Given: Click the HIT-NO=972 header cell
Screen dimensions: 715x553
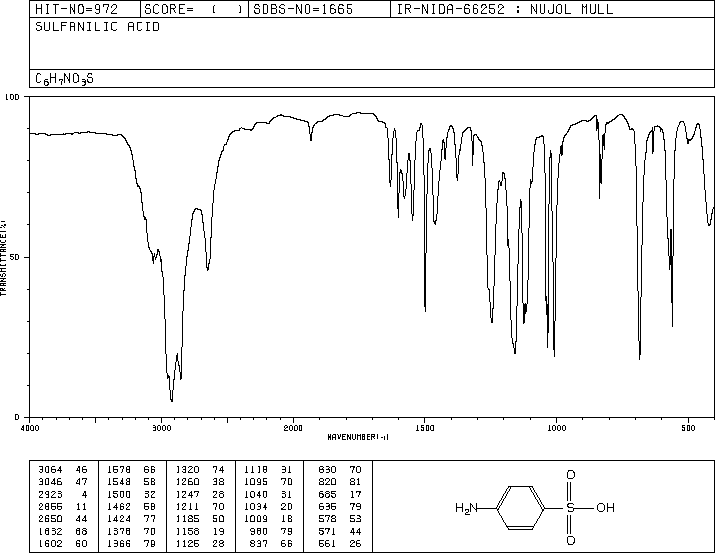Looking at the screenshot, I should [x=85, y=9].
